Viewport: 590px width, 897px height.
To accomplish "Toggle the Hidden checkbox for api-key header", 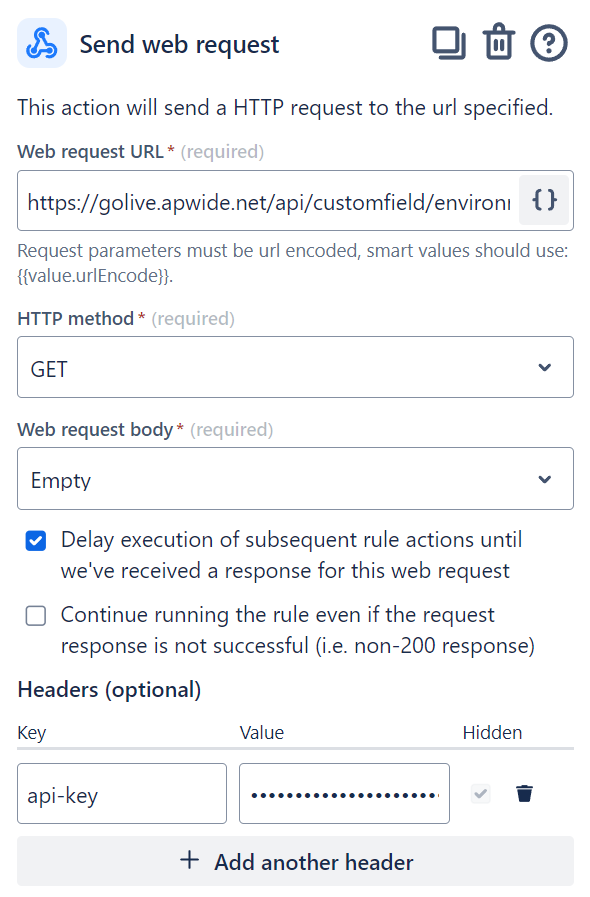I will pos(481,793).
